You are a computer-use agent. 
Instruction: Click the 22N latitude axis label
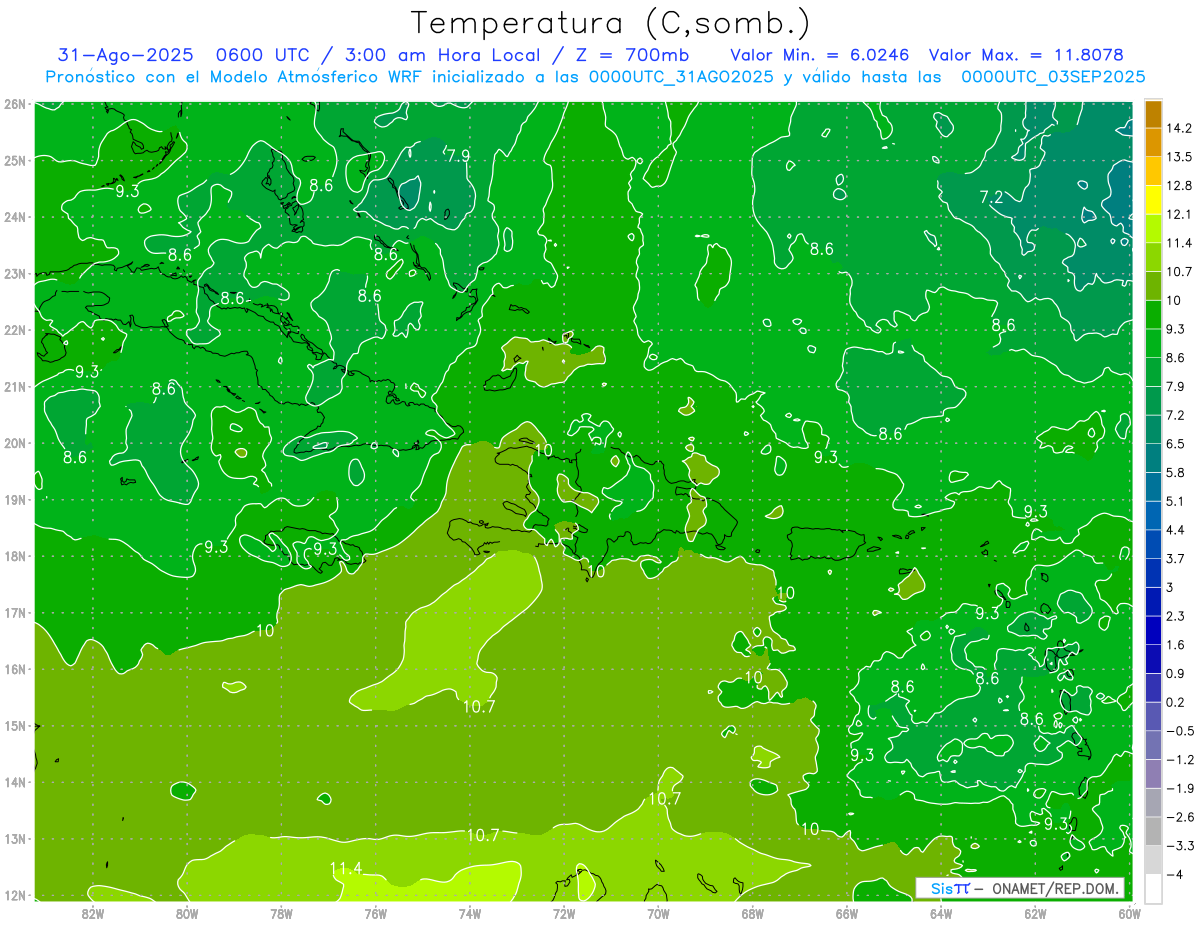pos(14,330)
